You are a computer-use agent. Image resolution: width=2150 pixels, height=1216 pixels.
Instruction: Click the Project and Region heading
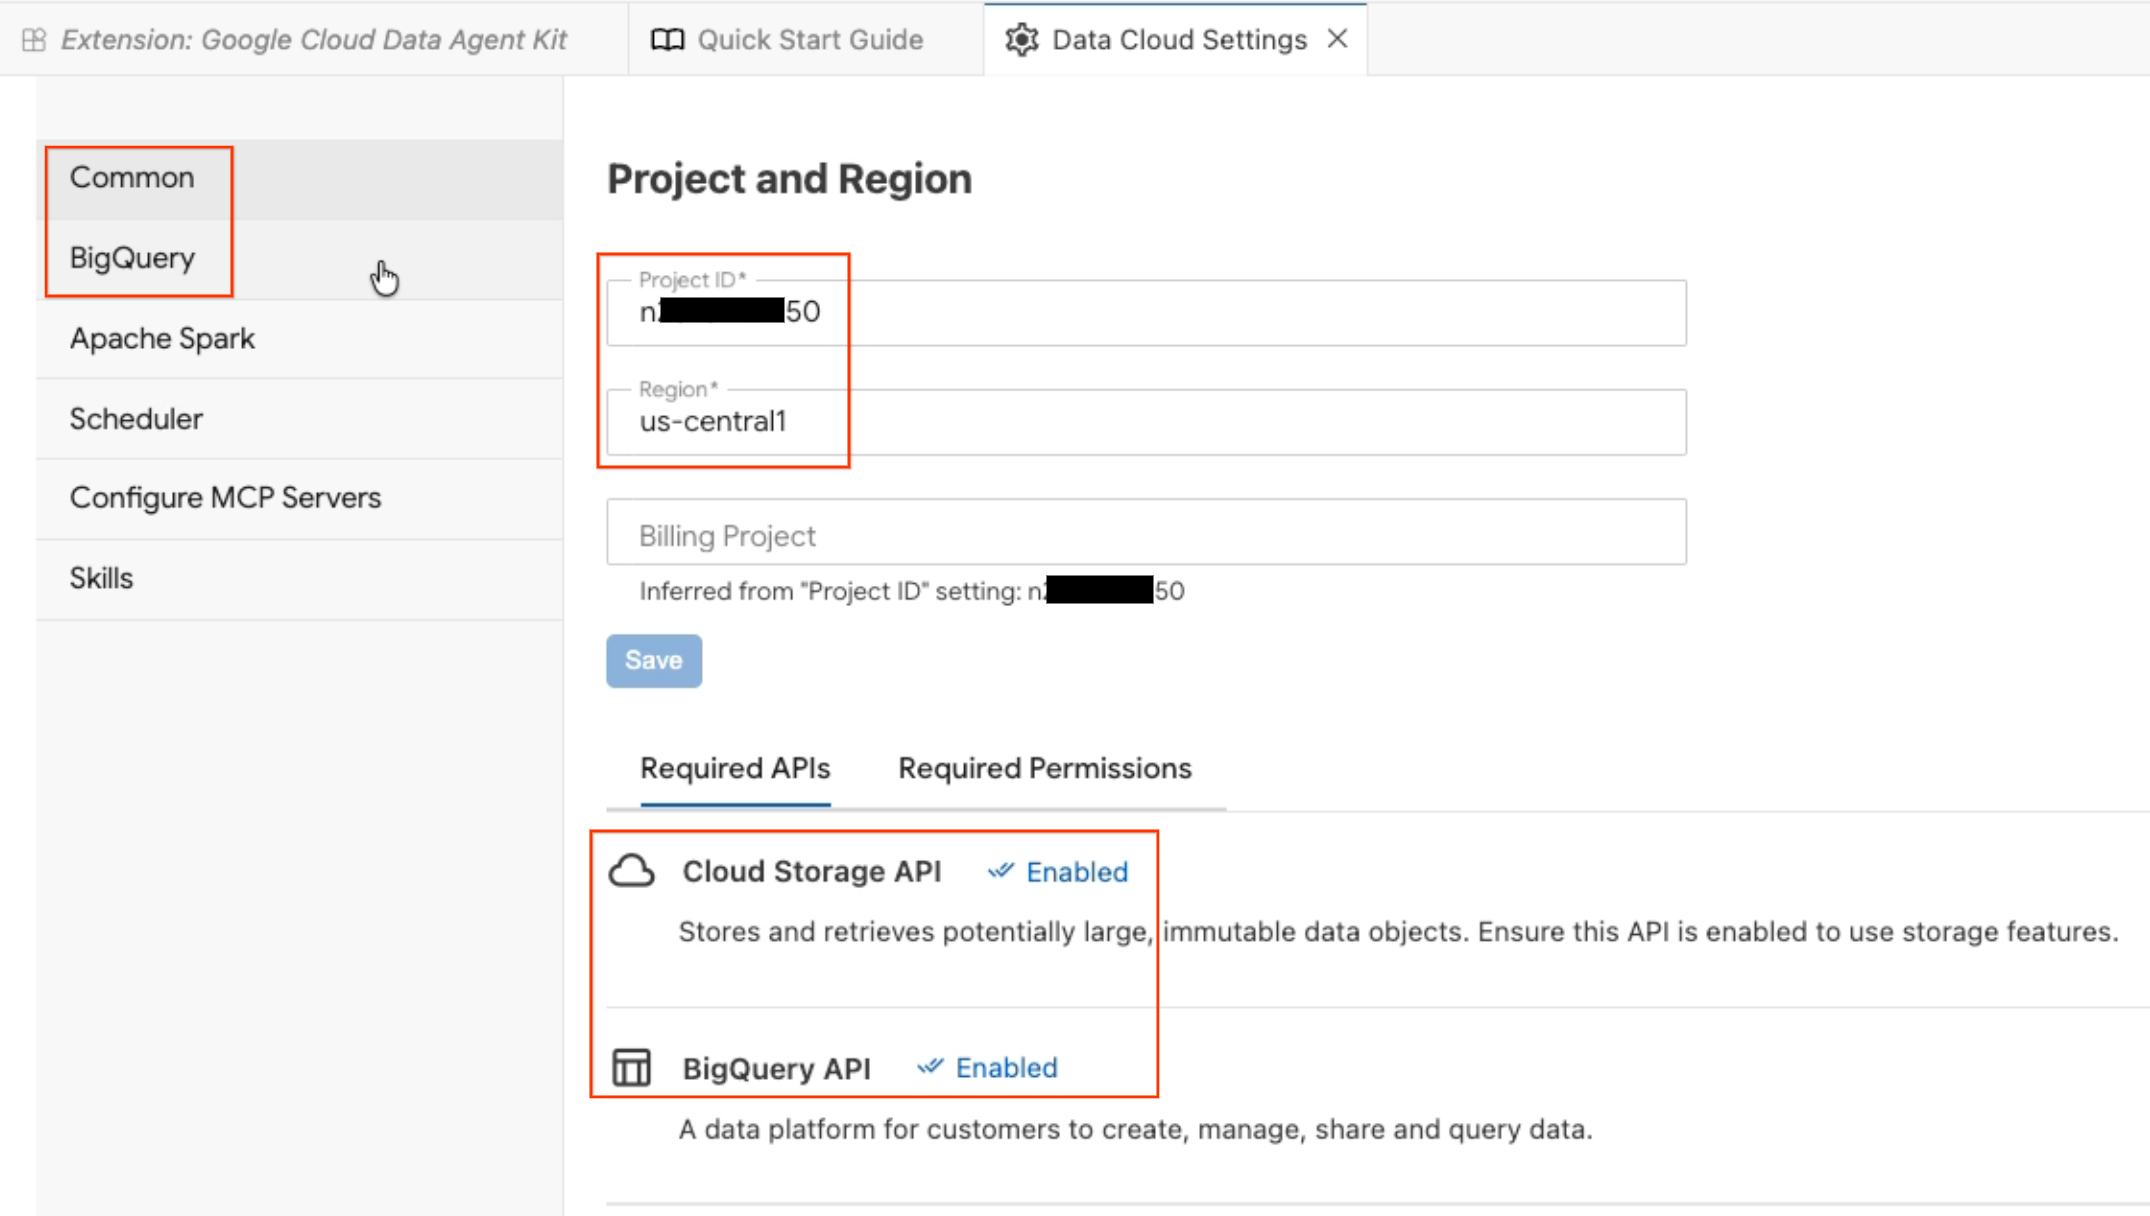point(790,179)
